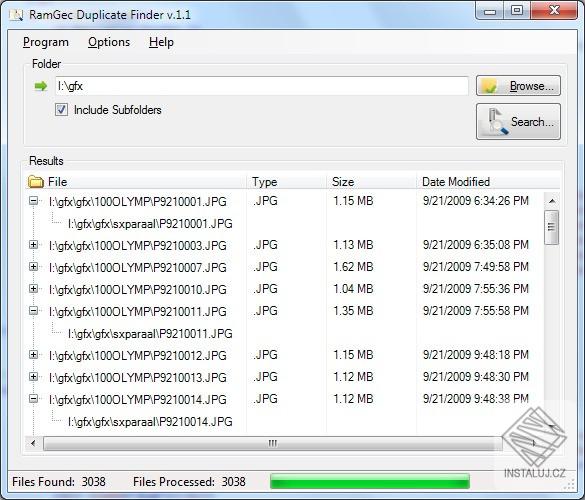This screenshot has height=500, width=585.
Task: Click date 9/21/2009 6:34:26 PM
Action: point(476,201)
